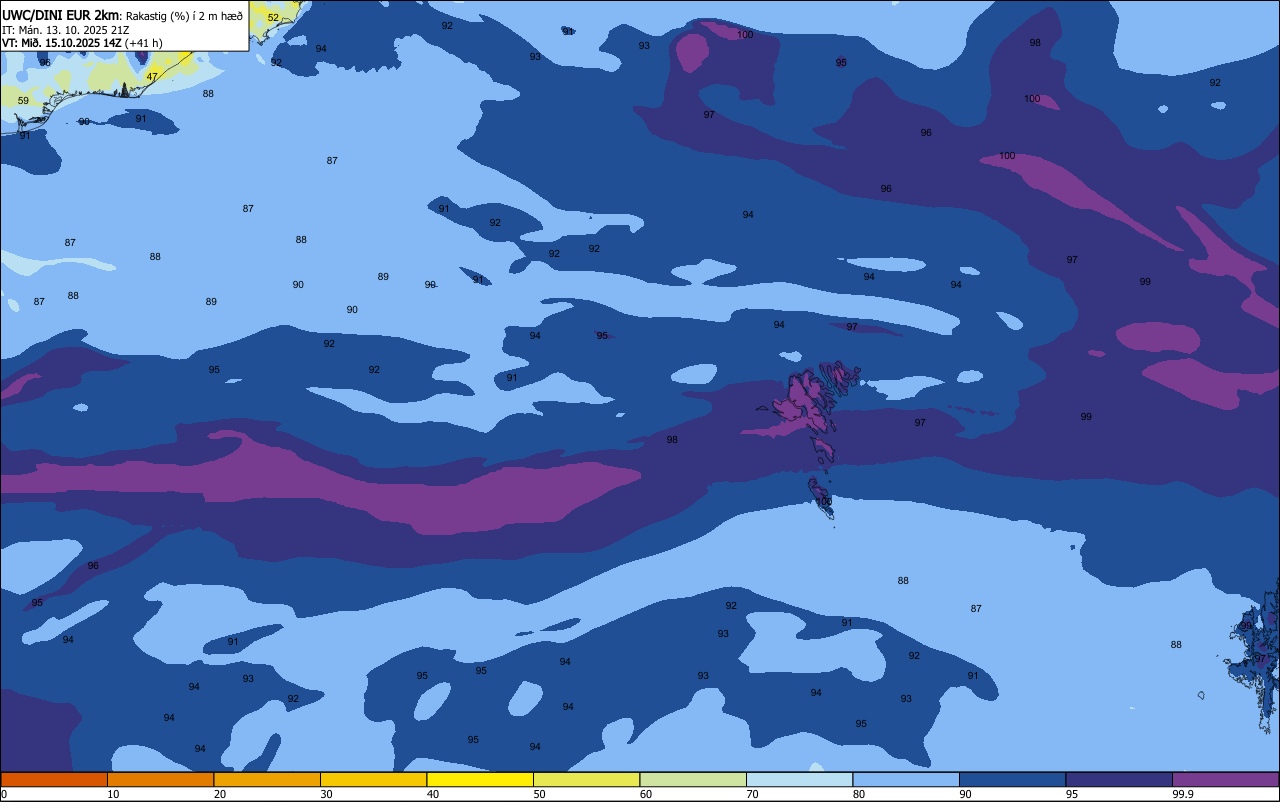The image size is (1280, 802).
Task: Click the humidity value '59' near the coast
Action: click(23, 100)
